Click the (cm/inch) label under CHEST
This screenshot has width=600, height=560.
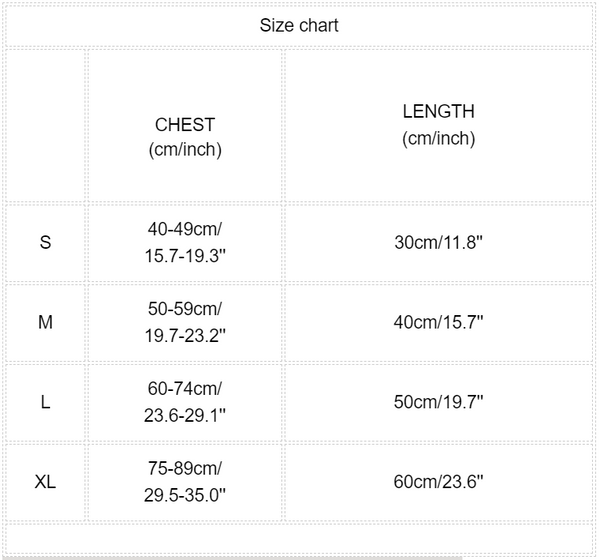point(185,150)
